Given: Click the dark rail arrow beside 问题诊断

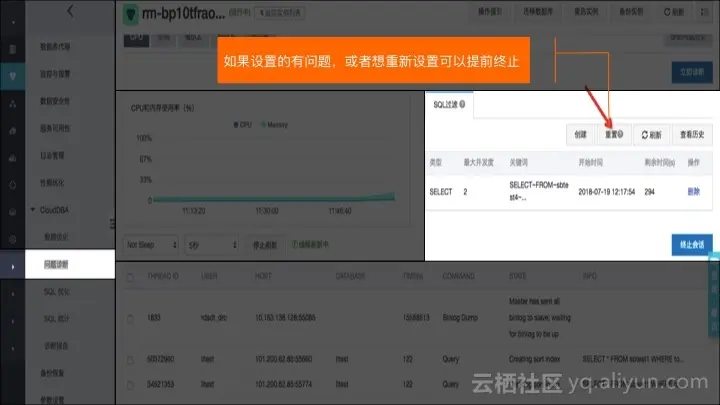Looking at the screenshot, I should (x=12, y=266).
